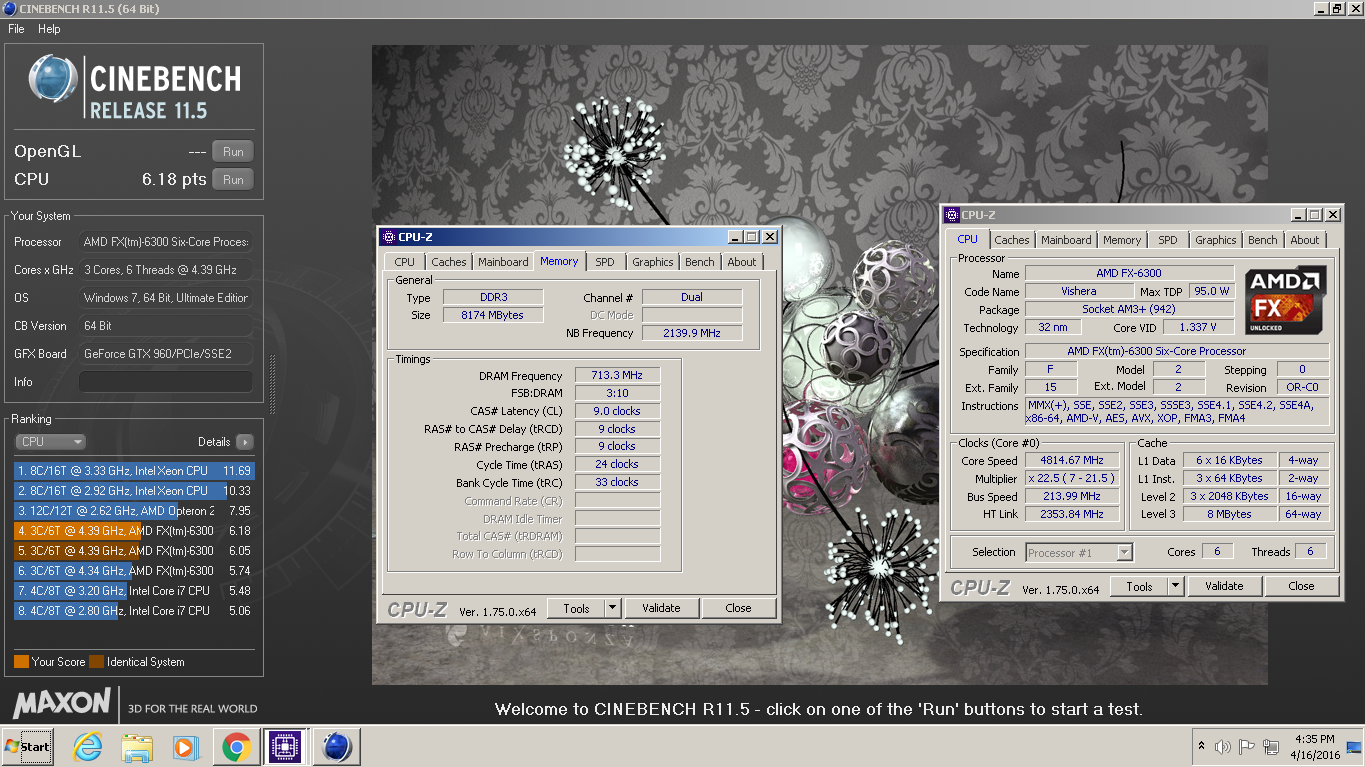
Task: Select ranking entry 12C/12T @ 2.62 GHz Opteron
Action: [134, 511]
